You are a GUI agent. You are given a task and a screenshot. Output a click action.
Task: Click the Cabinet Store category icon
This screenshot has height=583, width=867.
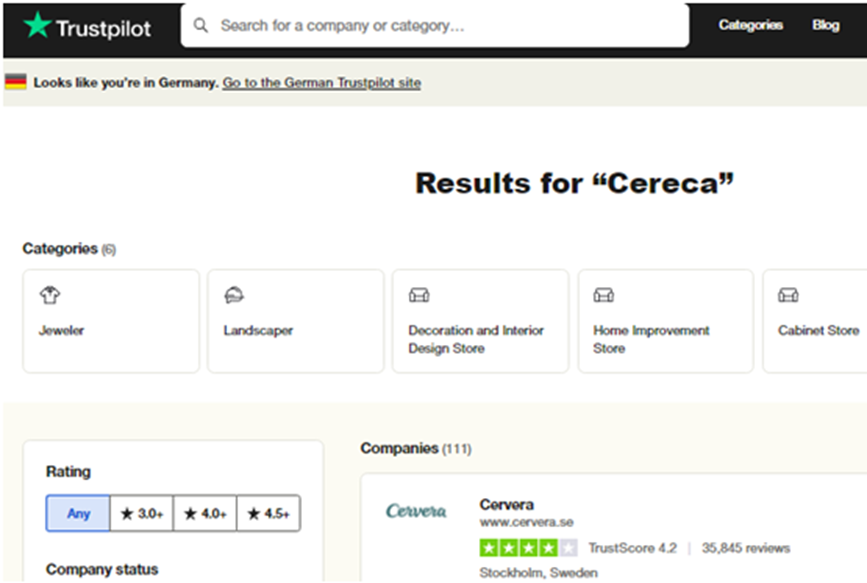(788, 295)
